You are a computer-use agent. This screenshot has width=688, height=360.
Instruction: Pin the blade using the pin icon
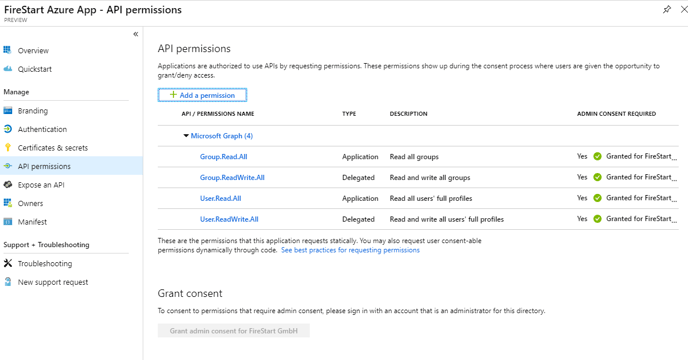point(667,9)
